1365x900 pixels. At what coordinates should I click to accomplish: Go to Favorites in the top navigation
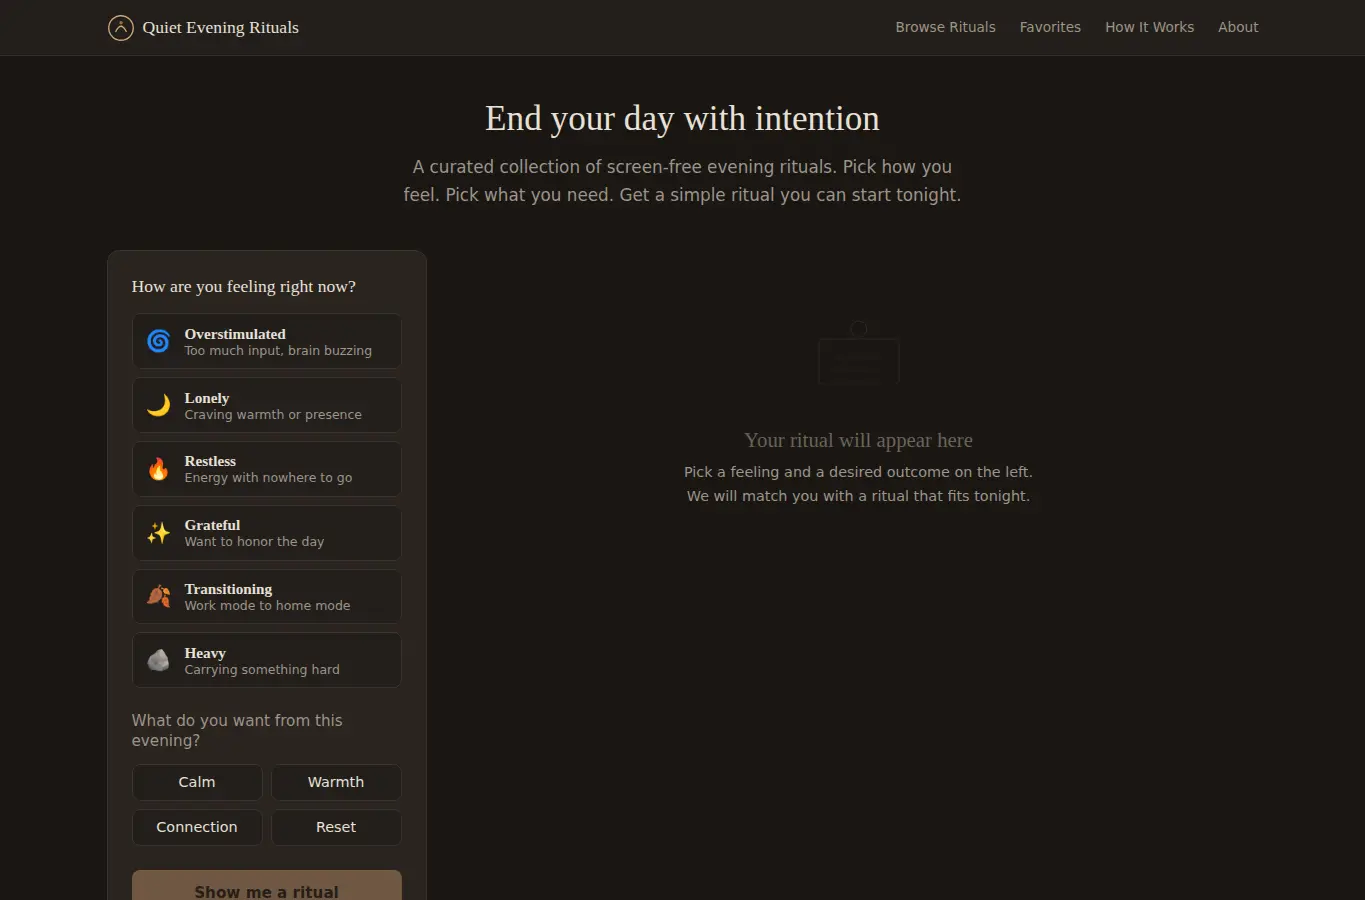tap(1050, 27)
